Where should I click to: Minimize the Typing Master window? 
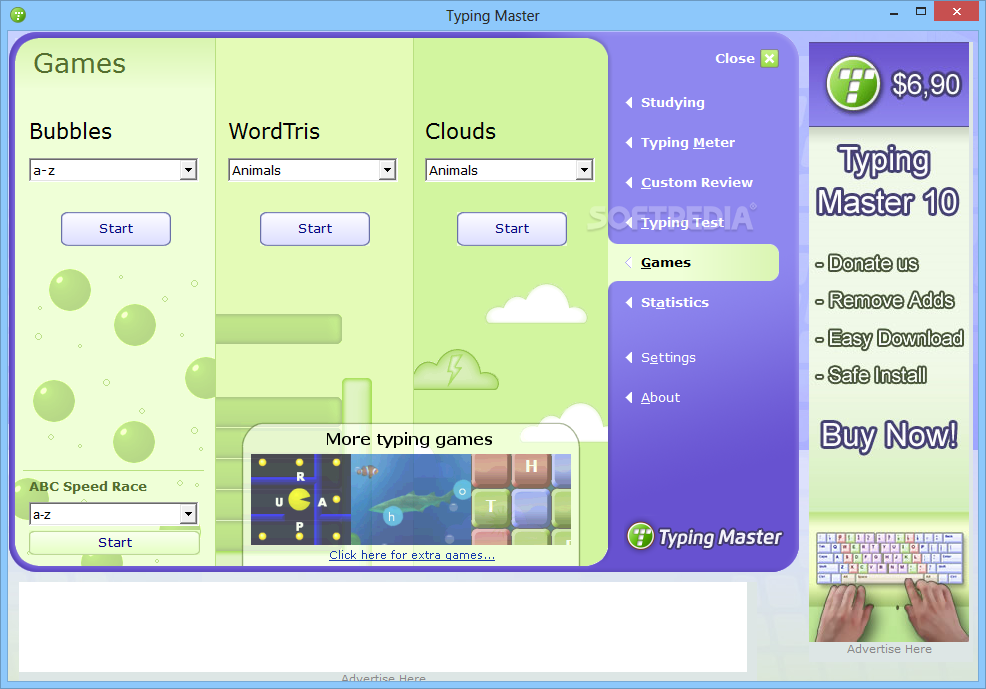[894, 12]
